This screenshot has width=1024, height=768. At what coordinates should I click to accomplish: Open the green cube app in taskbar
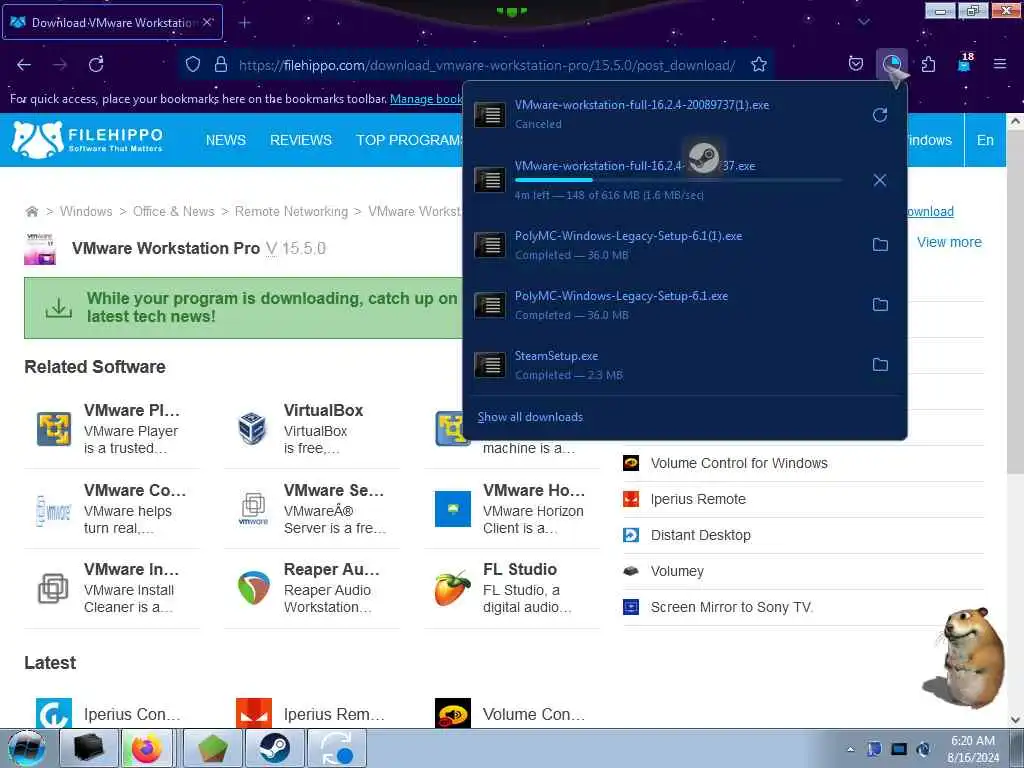tap(213, 748)
